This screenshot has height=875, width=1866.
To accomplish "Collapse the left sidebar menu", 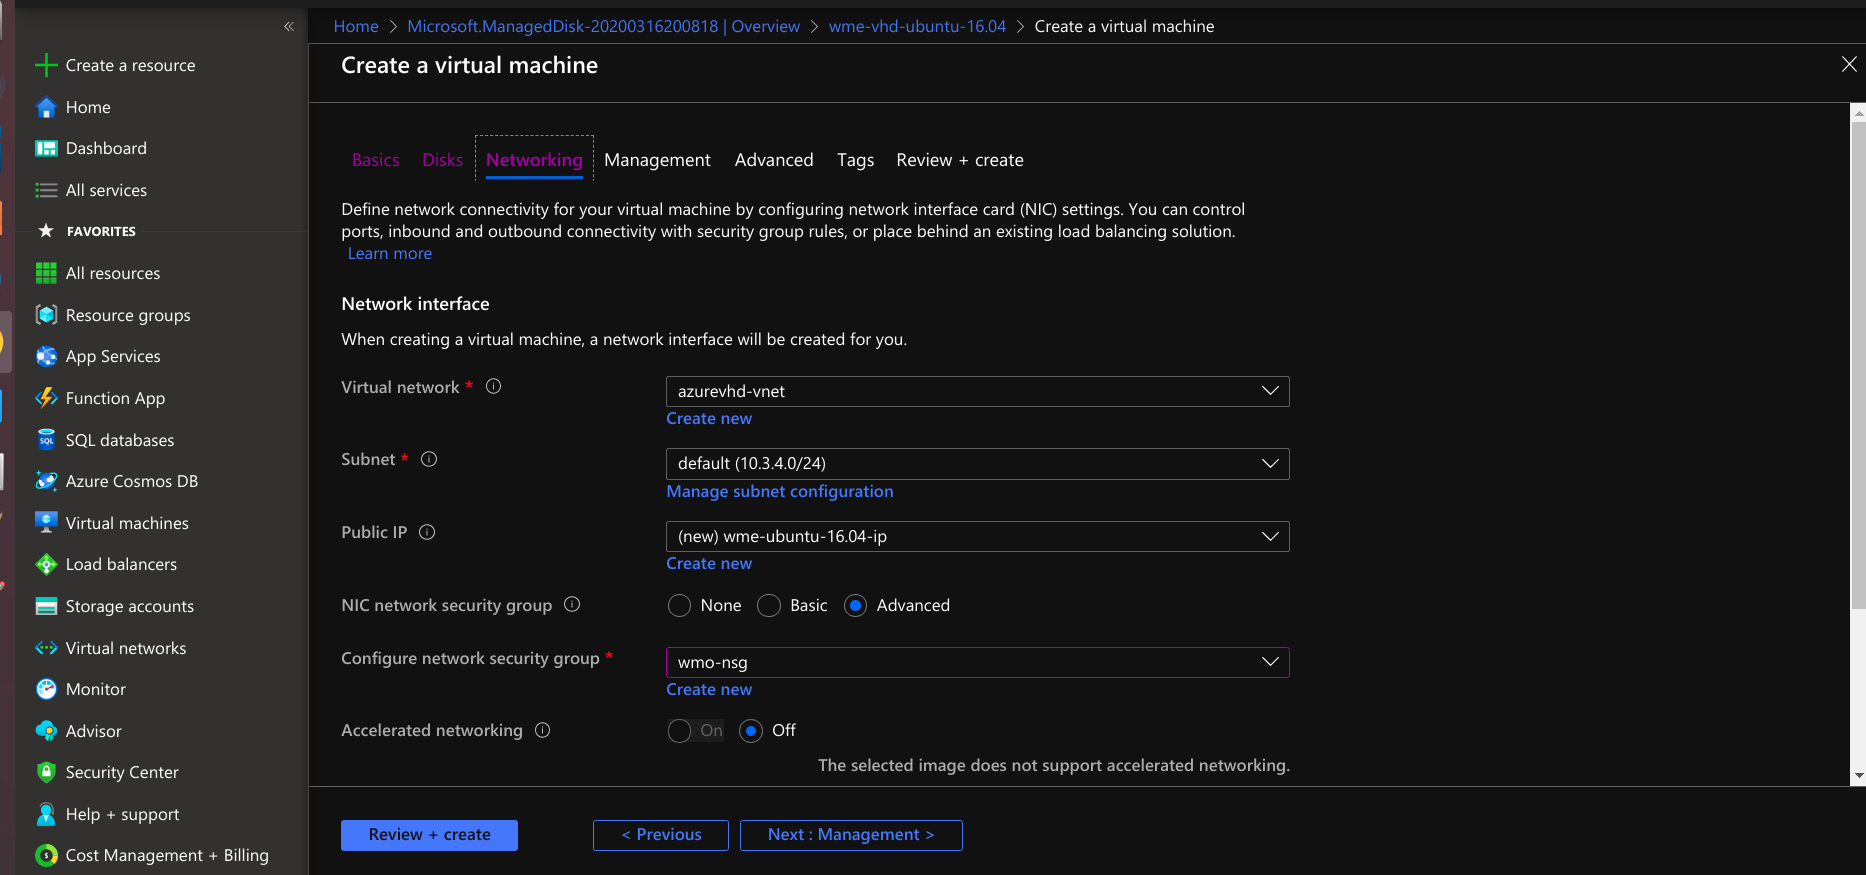I will (289, 27).
